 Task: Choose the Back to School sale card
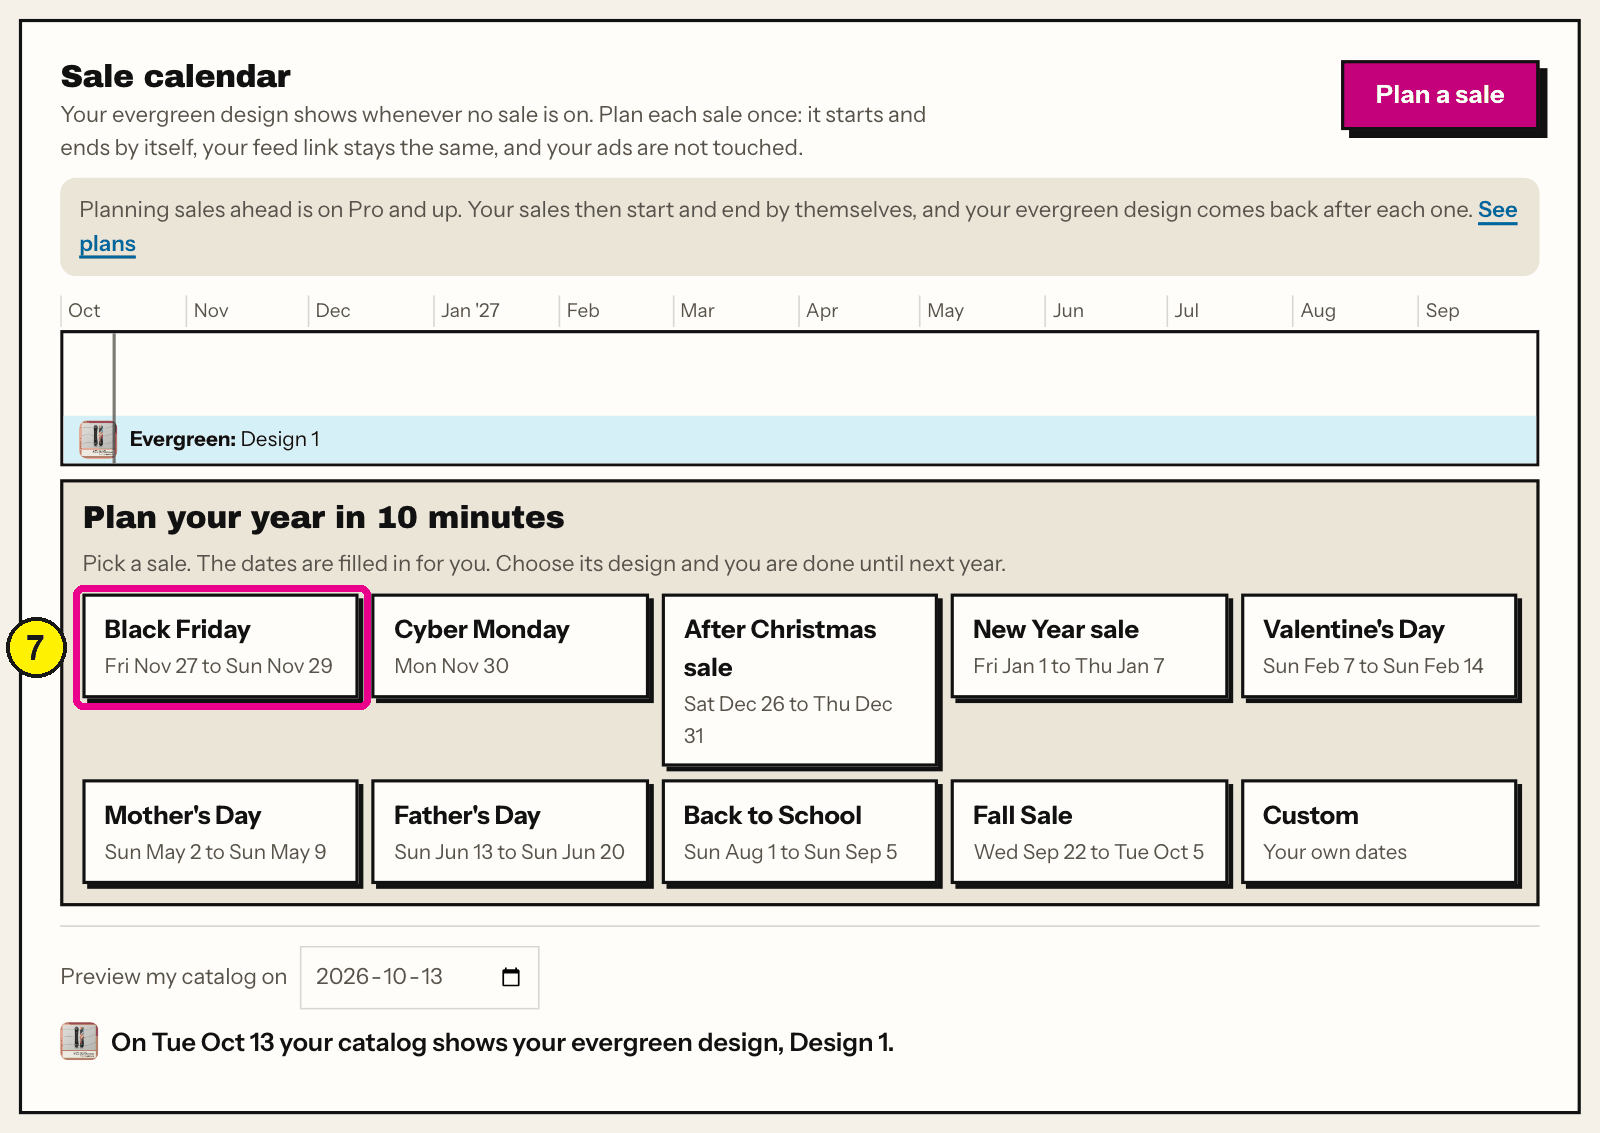tap(799, 832)
